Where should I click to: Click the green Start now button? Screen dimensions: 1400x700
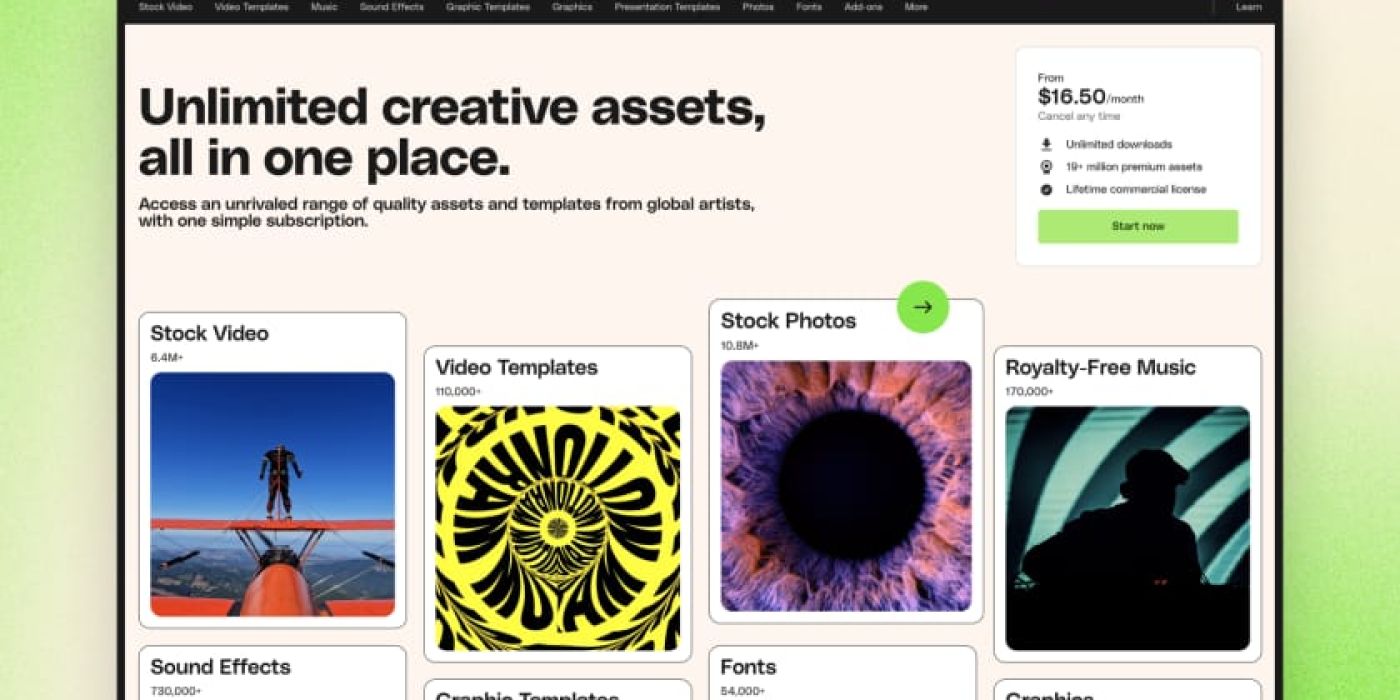coord(1138,226)
